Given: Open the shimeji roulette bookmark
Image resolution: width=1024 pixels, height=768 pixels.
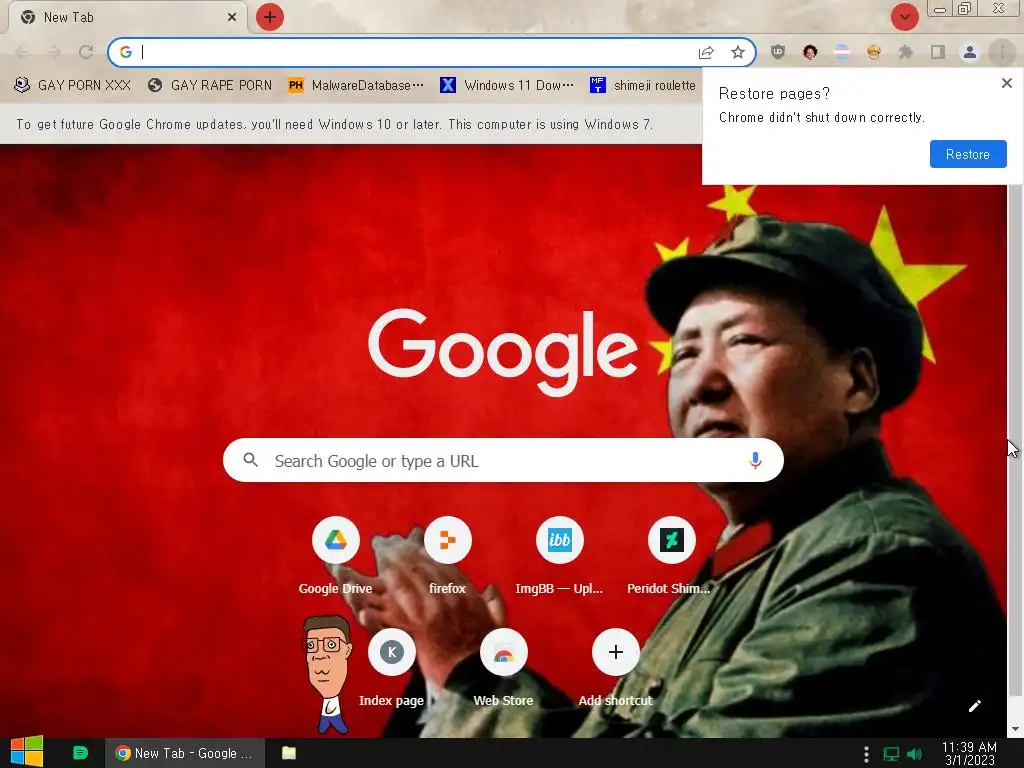Looking at the screenshot, I should coord(643,85).
